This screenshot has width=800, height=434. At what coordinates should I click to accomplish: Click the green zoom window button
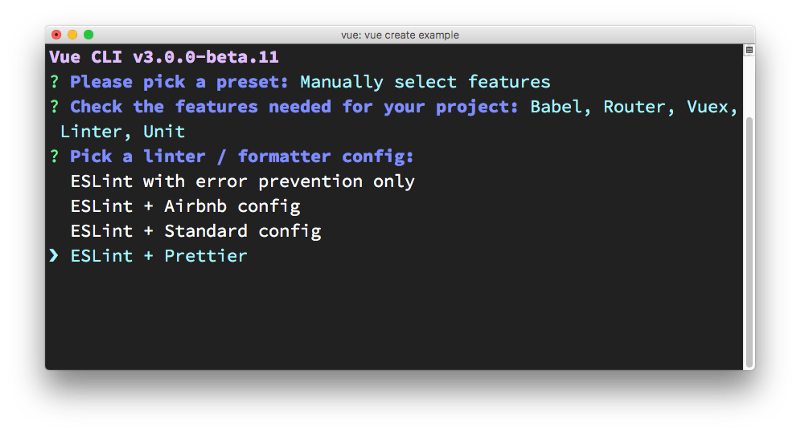88,35
